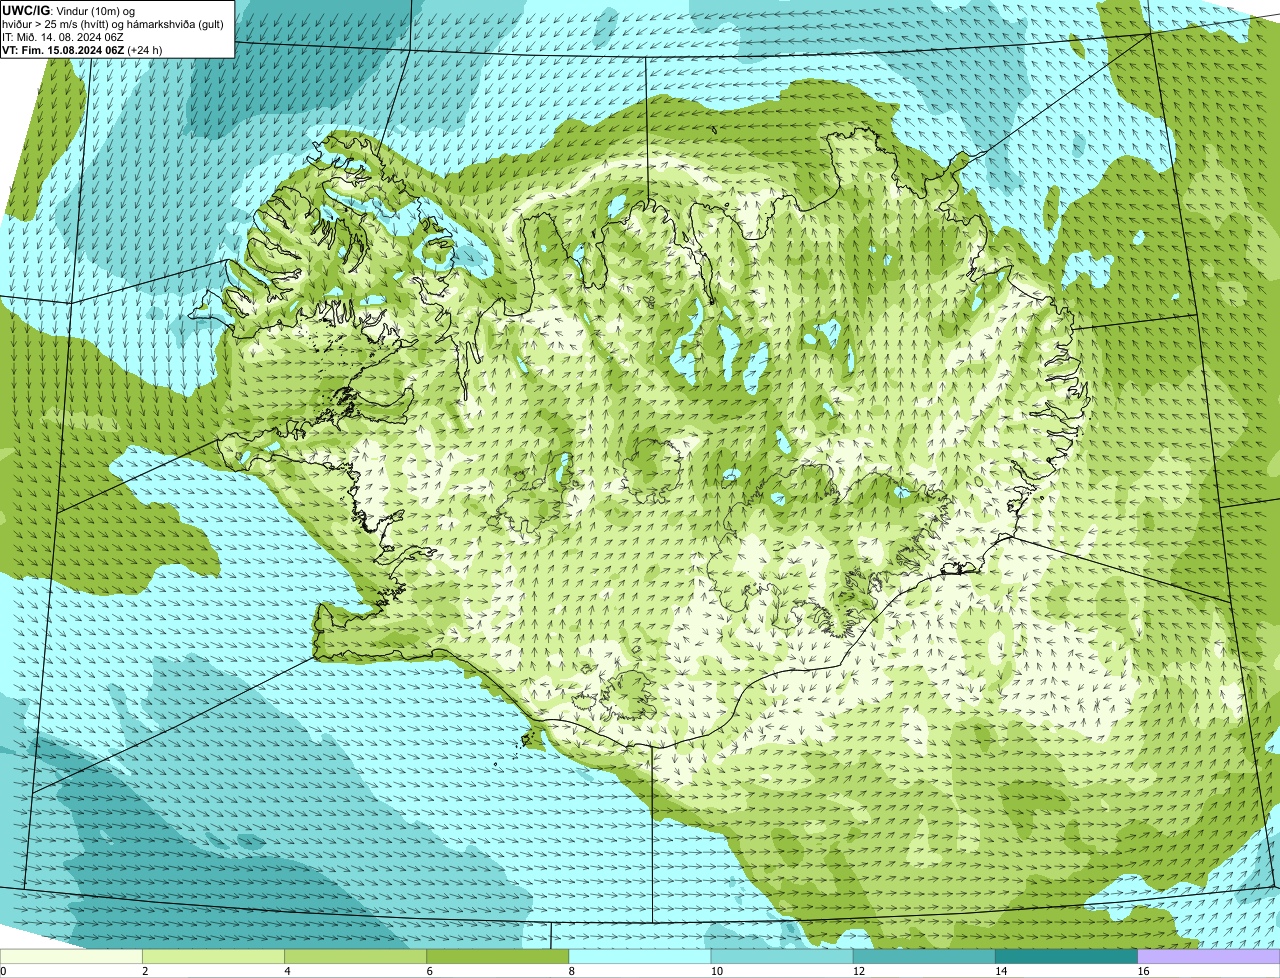
Task: Click the pale yellow 0–2 m/s legend swatch
Action: 72,957
